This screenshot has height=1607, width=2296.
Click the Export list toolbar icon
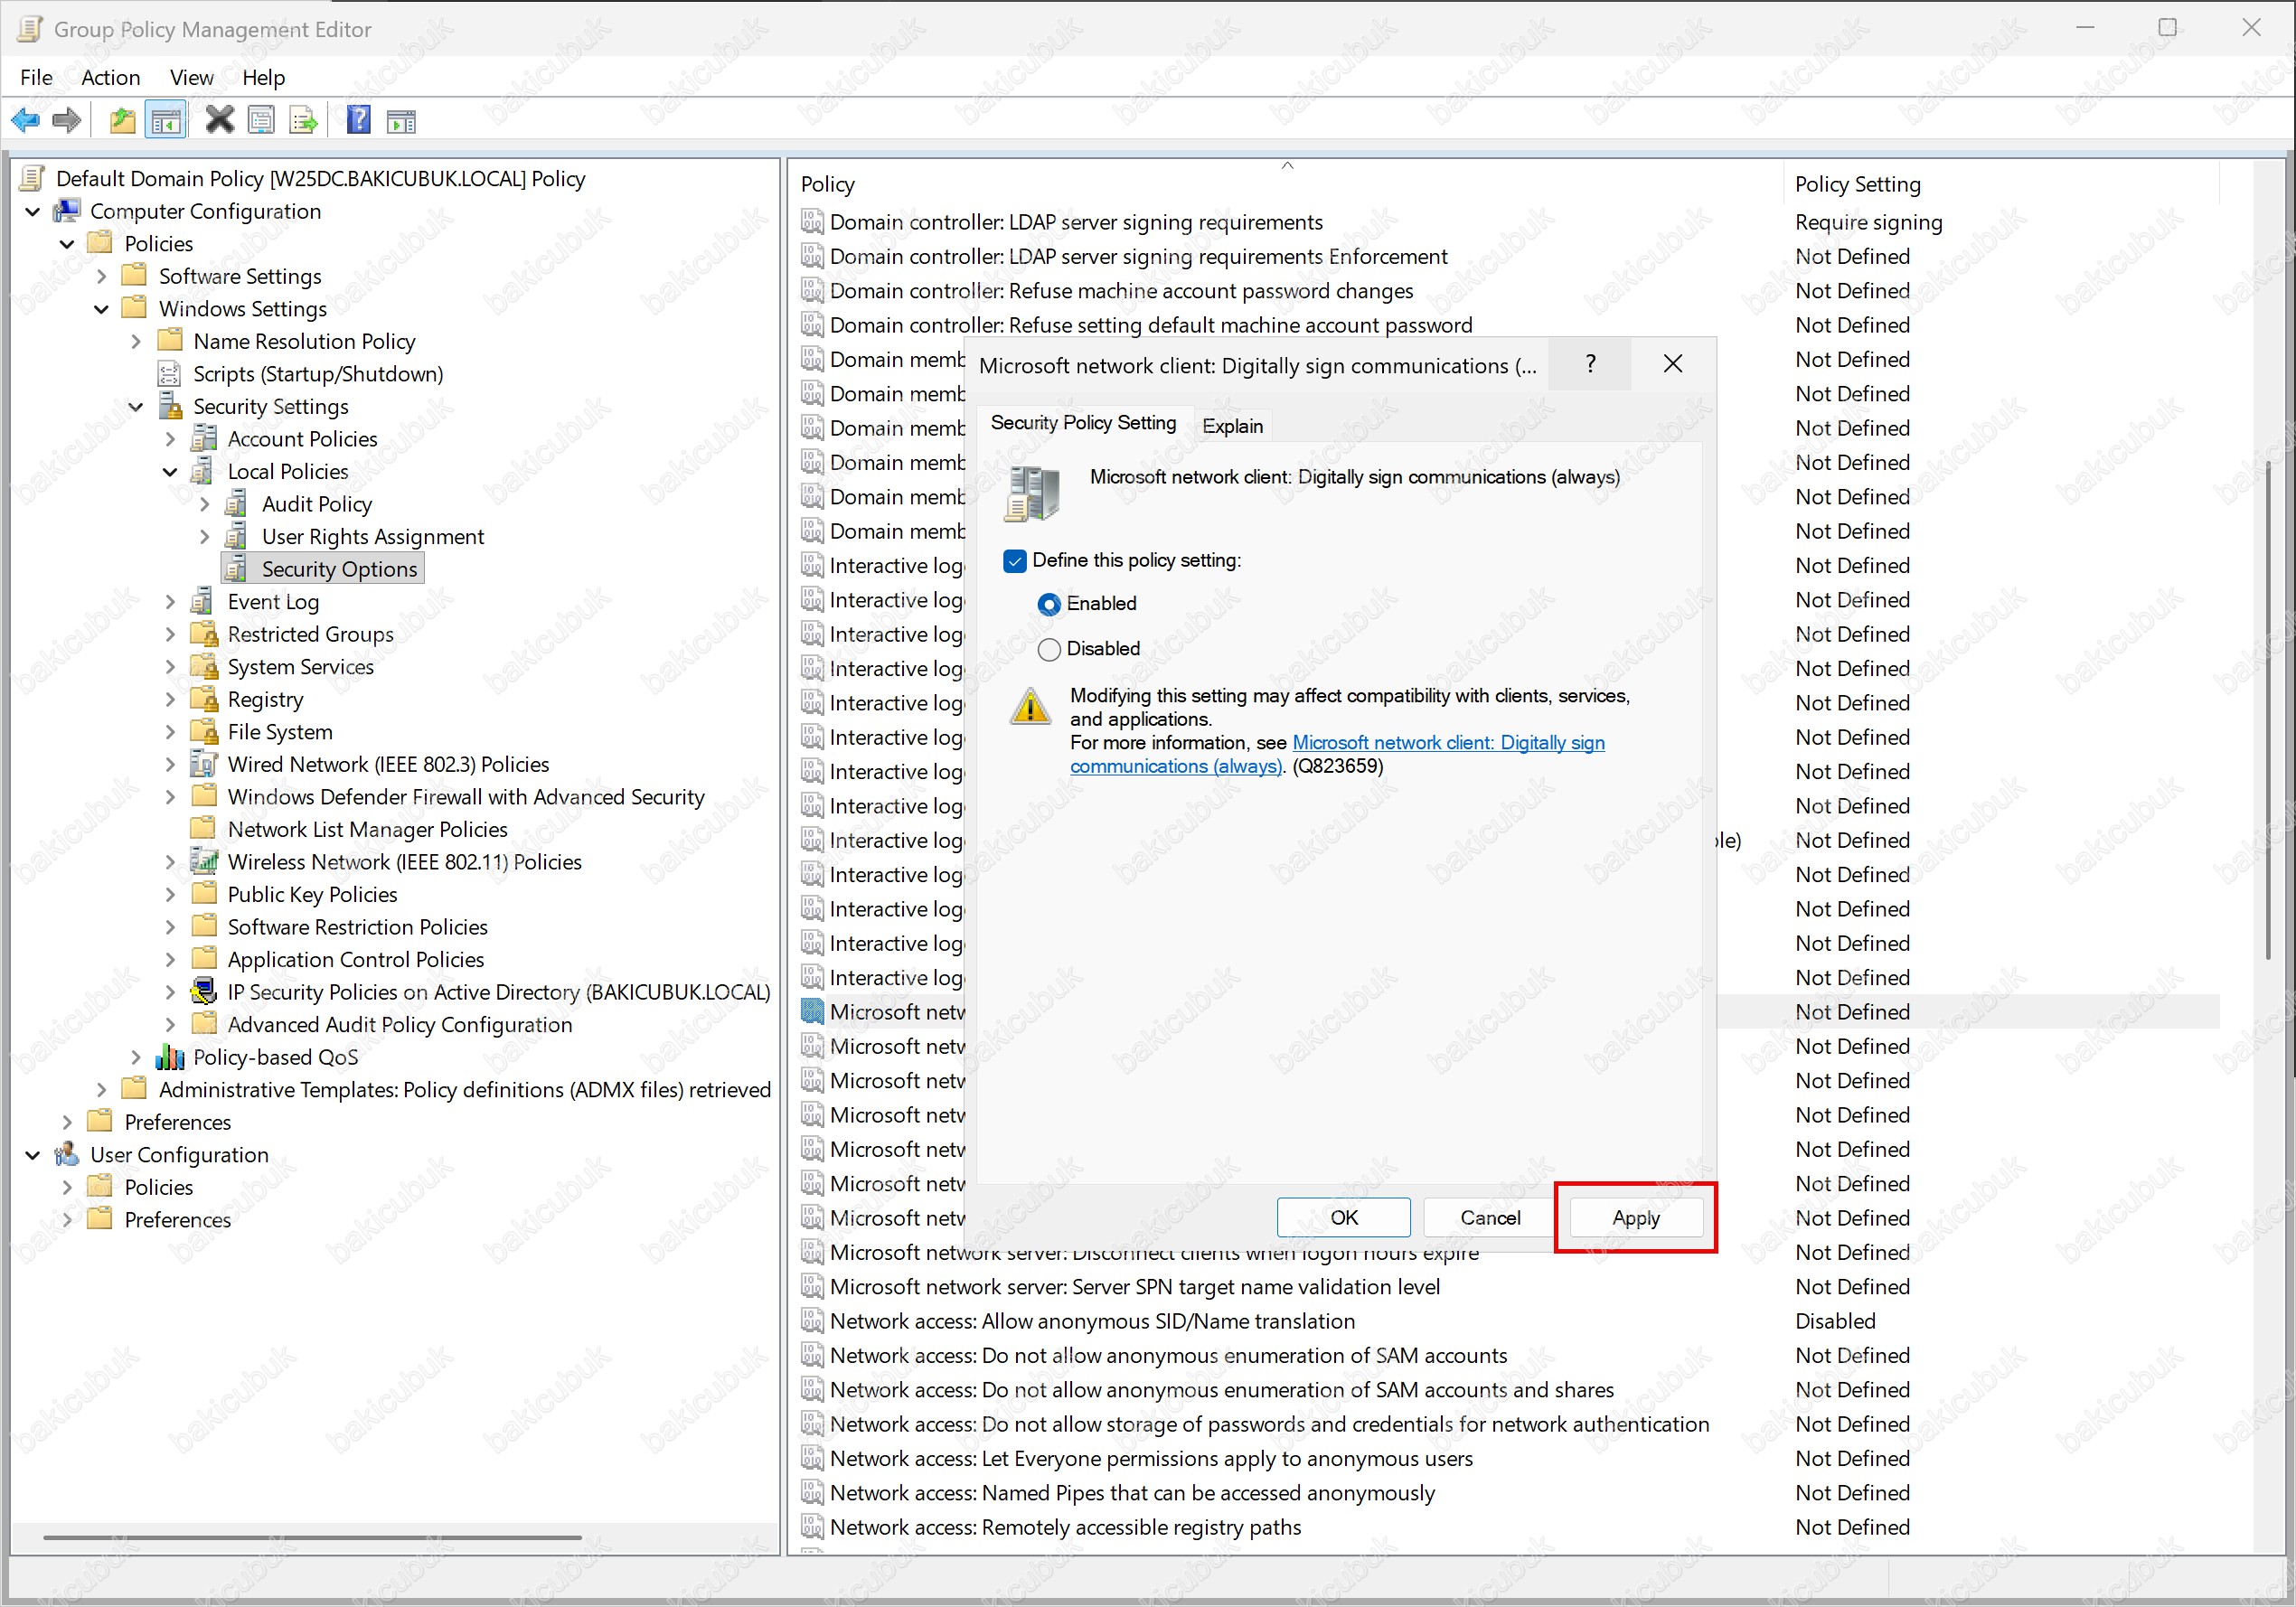[303, 121]
